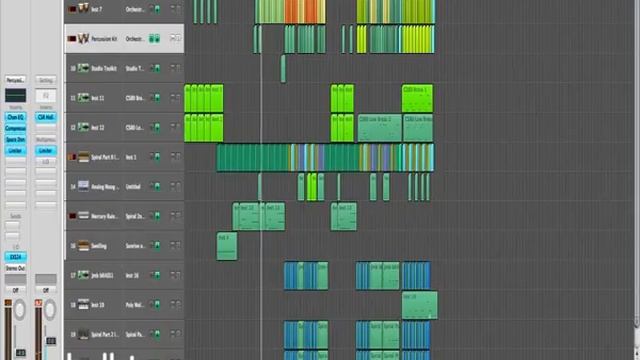Open the Percussion channel strip Setting menu
Screen dimensions: 640x360
pyautogui.click(x=16, y=80)
